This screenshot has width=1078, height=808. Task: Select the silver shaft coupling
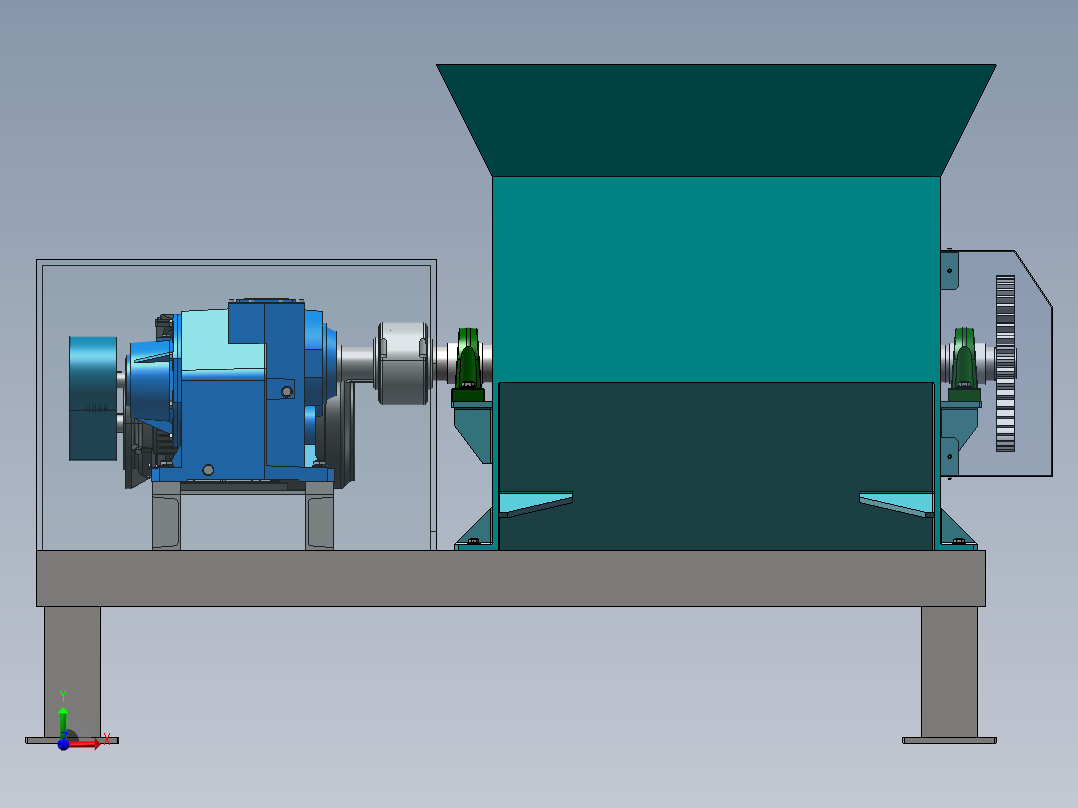point(402,362)
